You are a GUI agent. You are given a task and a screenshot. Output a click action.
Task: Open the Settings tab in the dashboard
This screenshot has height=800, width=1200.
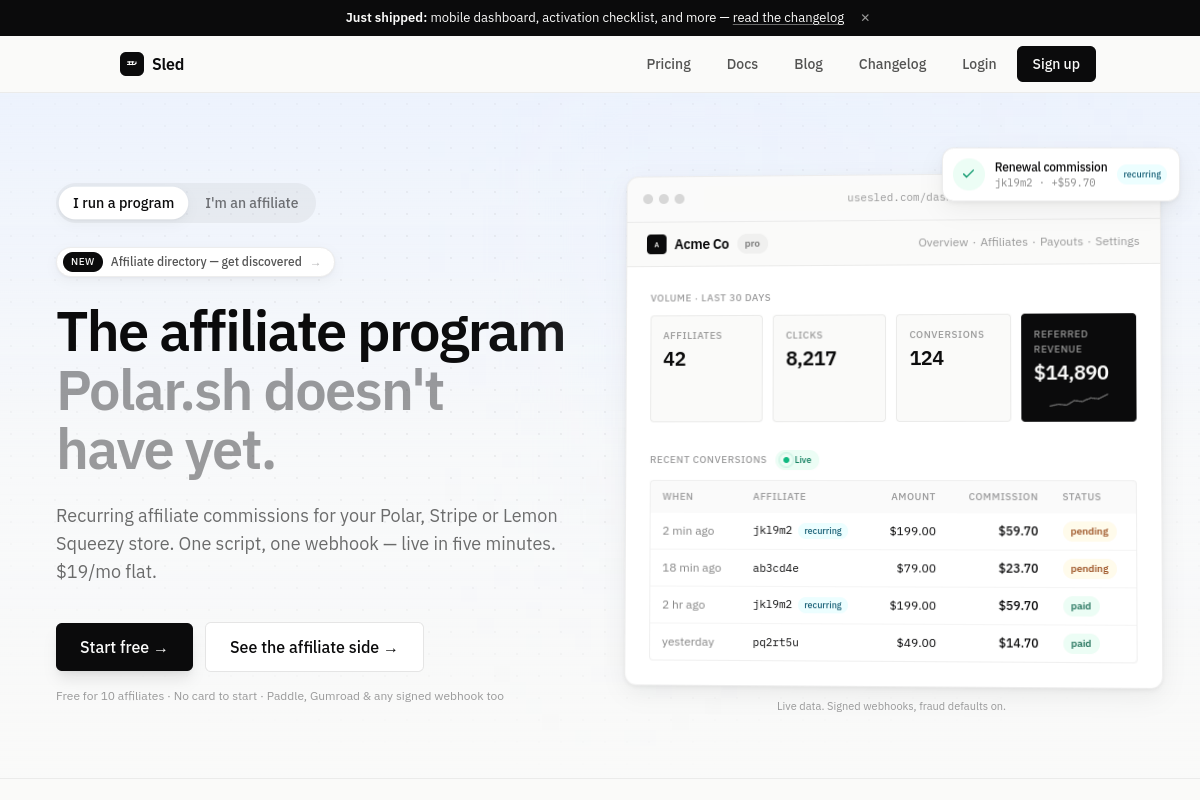pos(1117,242)
